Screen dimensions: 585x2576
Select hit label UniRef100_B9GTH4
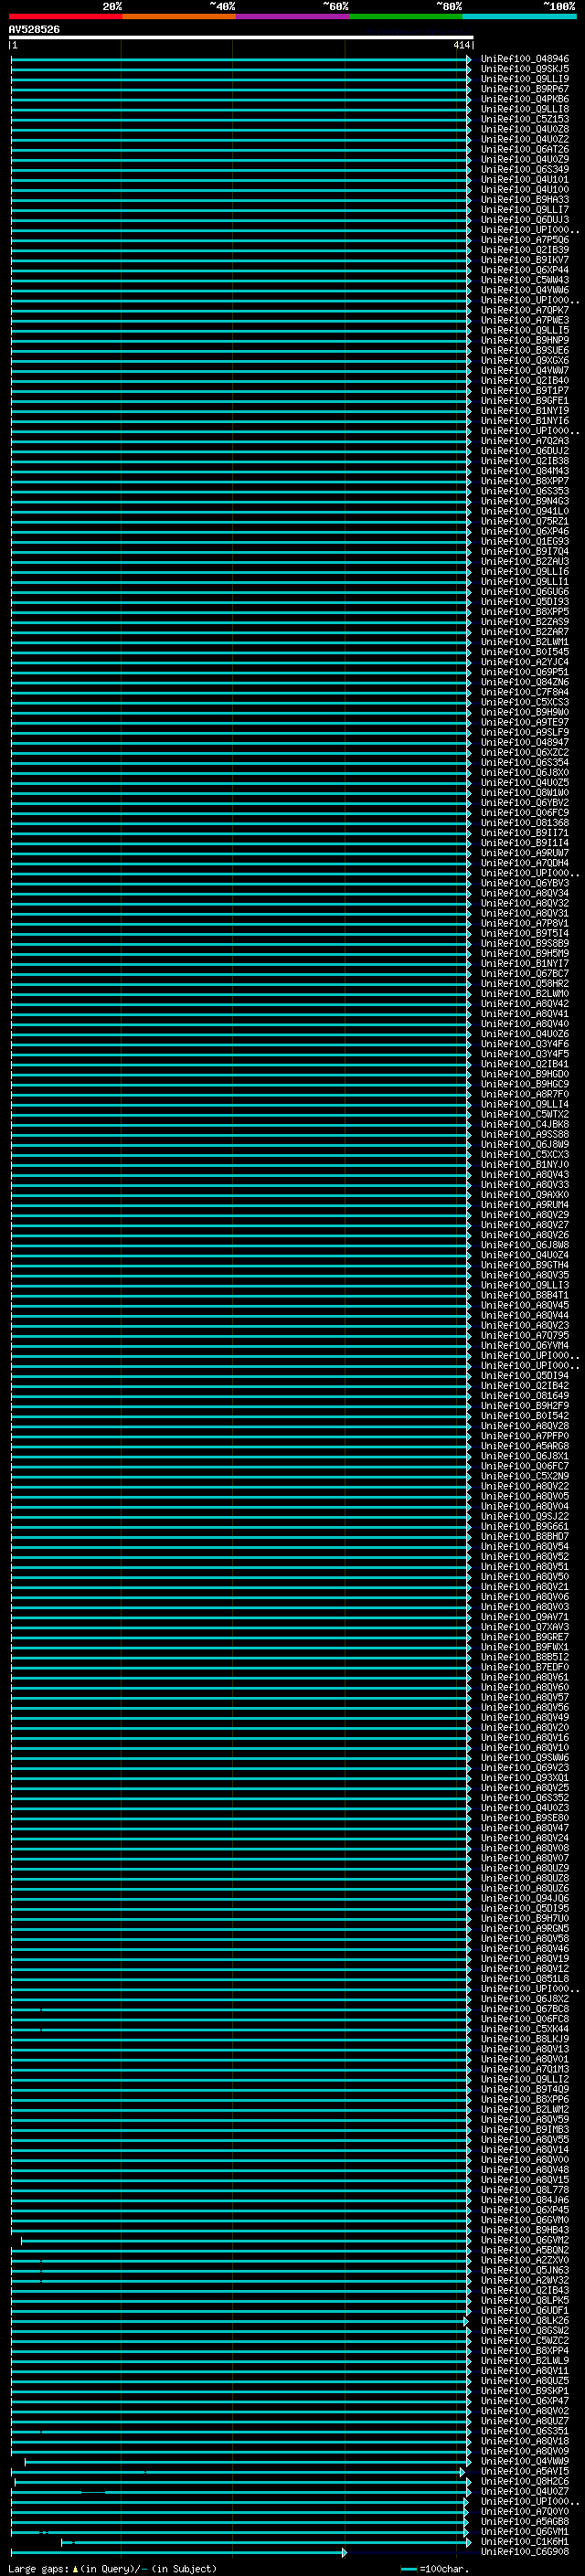click(525, 1265)
